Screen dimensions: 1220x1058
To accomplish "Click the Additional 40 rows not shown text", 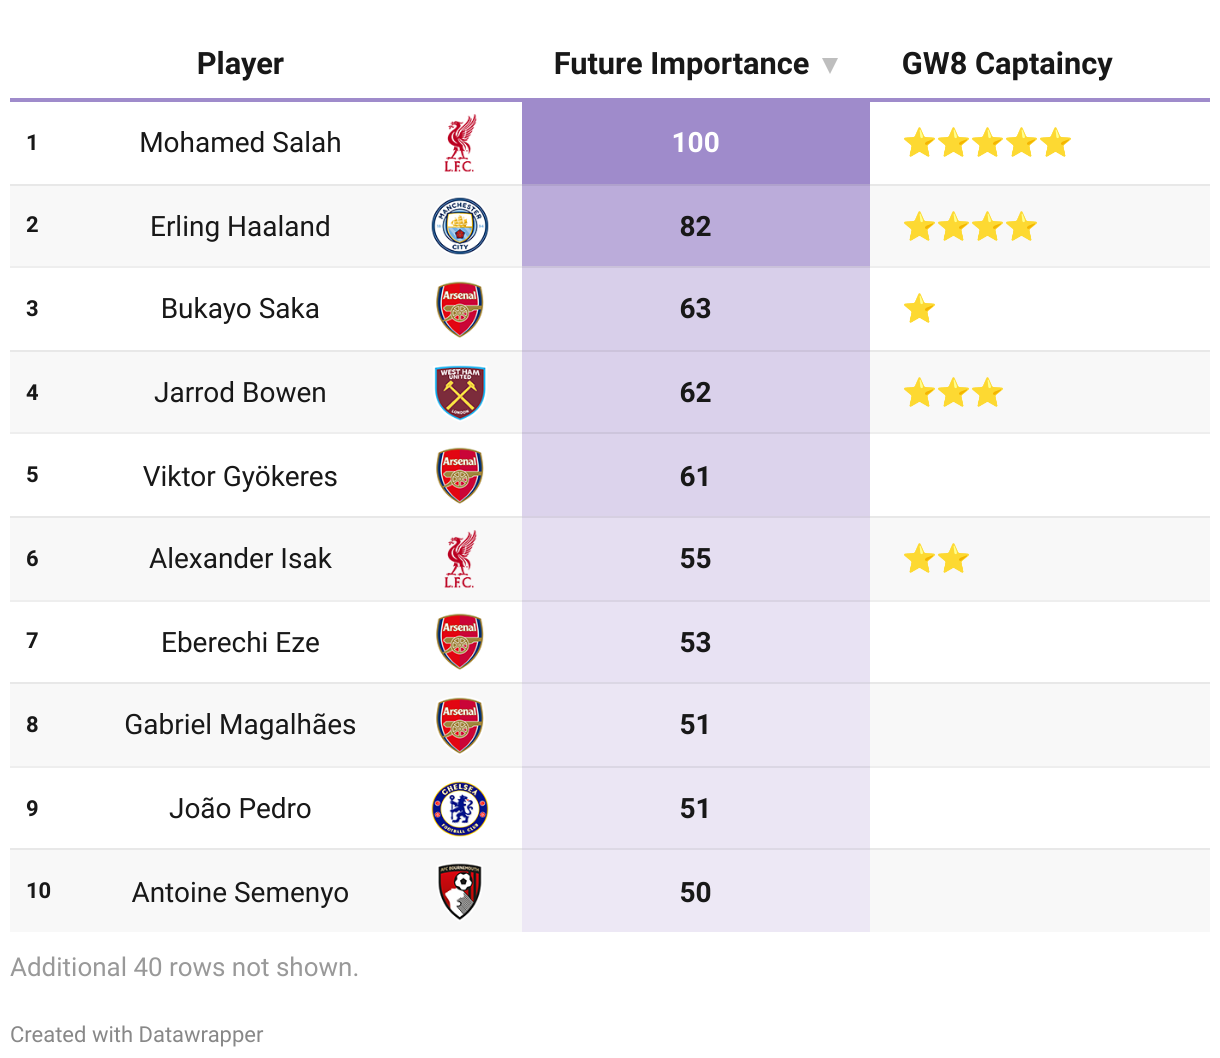I will pyautogui.click(x=184, y=967).
